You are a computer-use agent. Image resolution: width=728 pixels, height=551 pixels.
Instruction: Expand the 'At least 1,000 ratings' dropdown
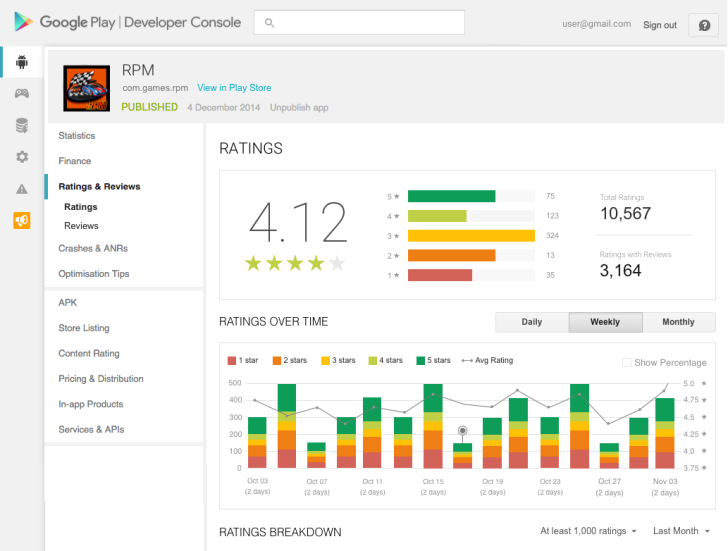point(588,531)
